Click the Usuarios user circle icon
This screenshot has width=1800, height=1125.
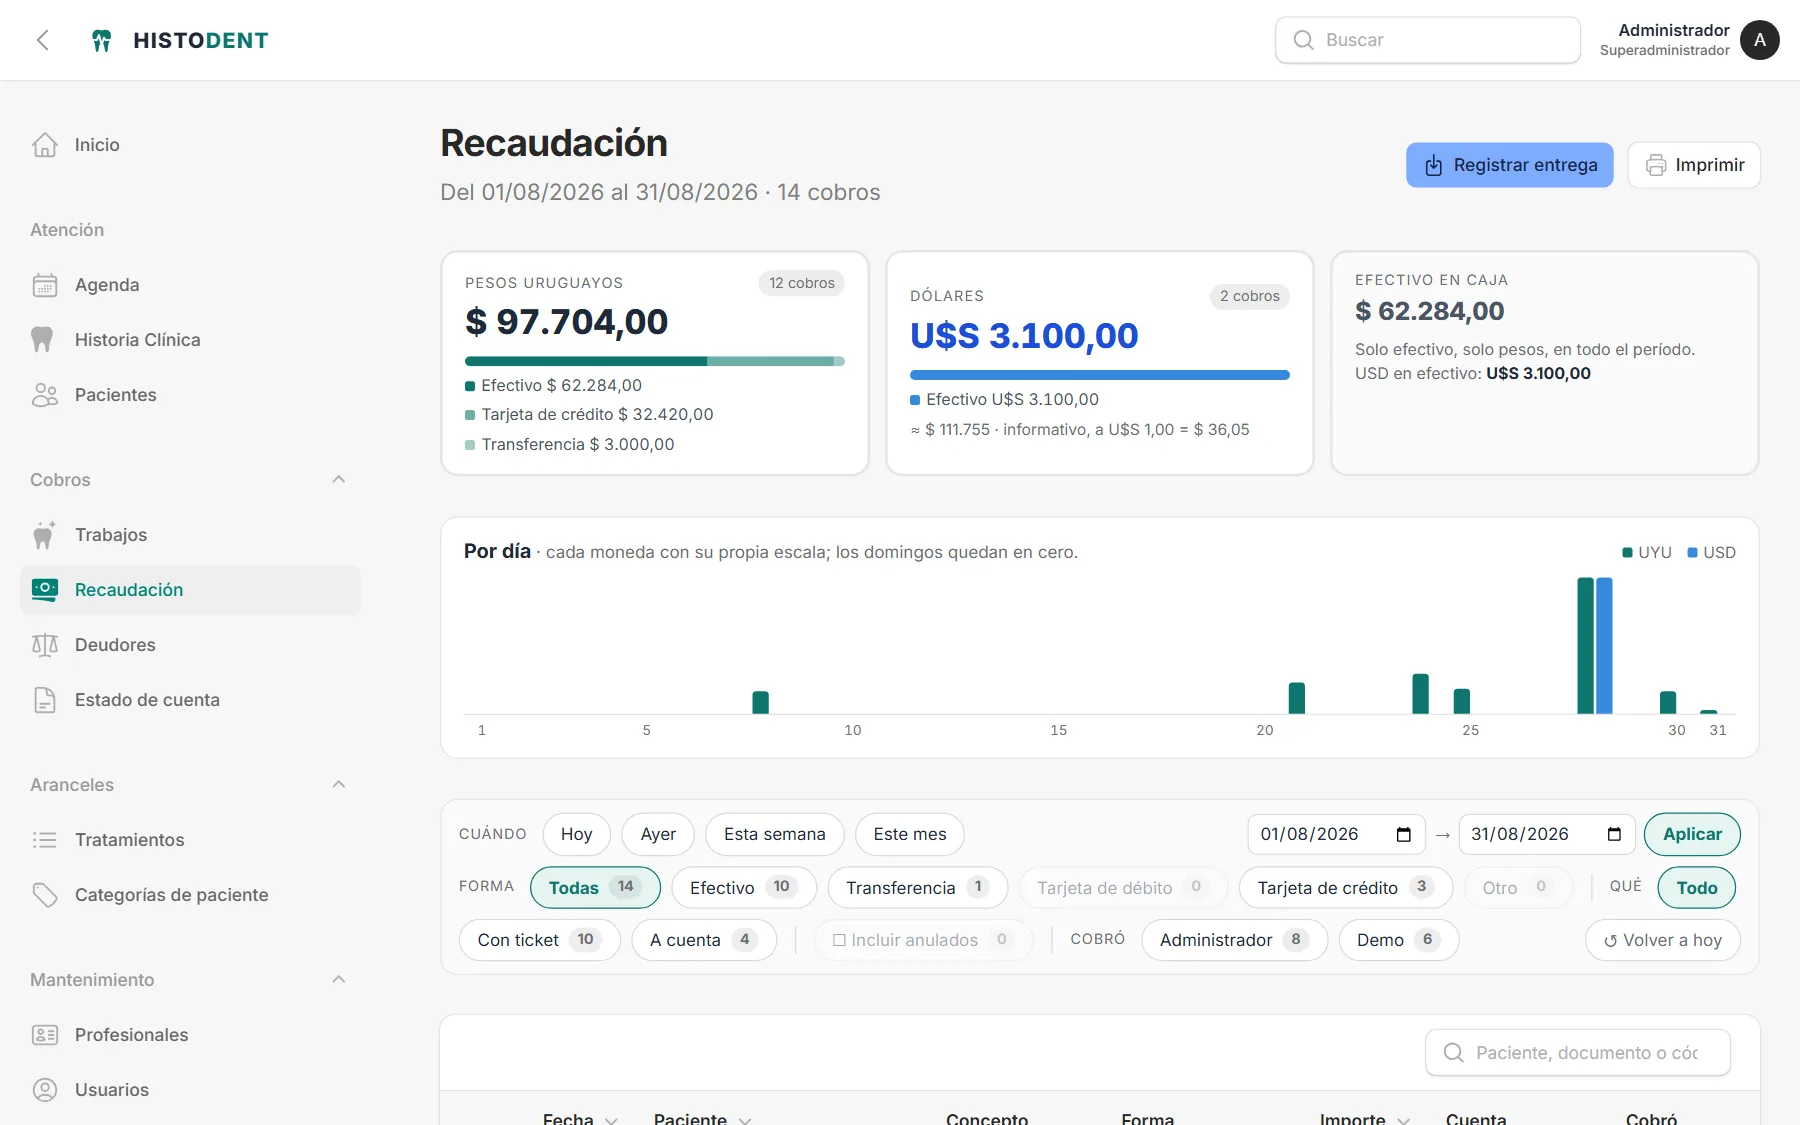[x=45, y=1090]
